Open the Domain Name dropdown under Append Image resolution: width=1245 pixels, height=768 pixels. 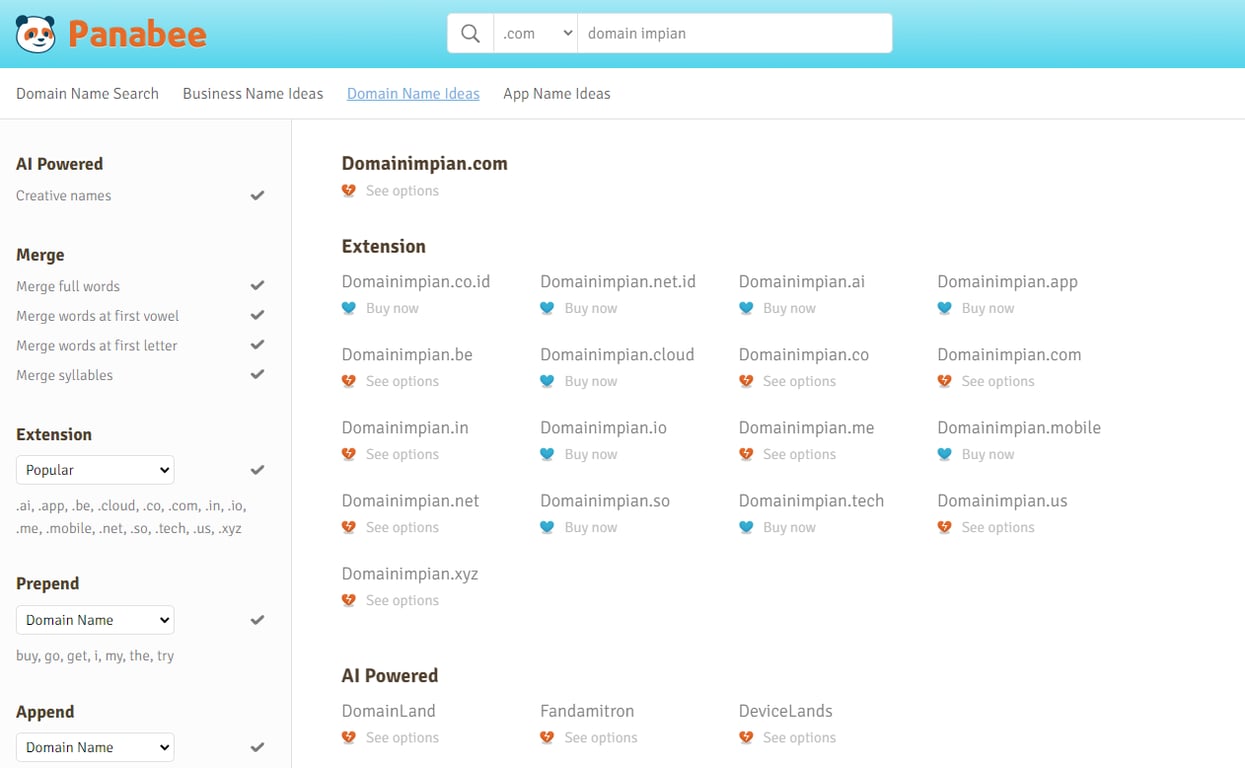(x=95, y=747)
